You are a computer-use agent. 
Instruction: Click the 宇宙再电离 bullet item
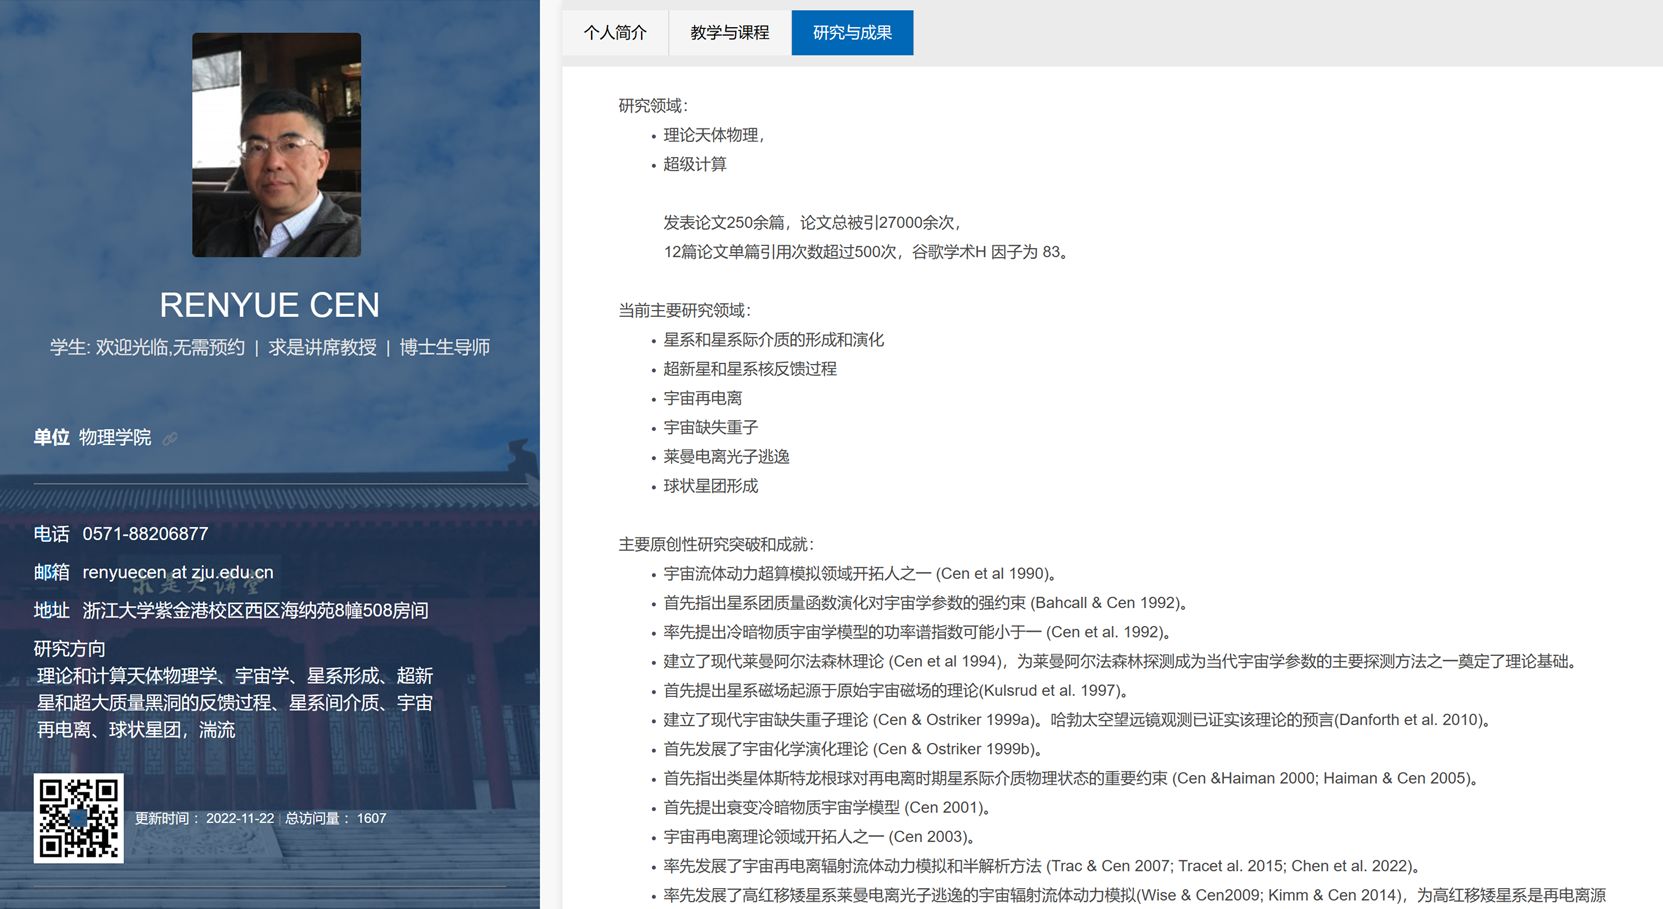click(702, 398)
